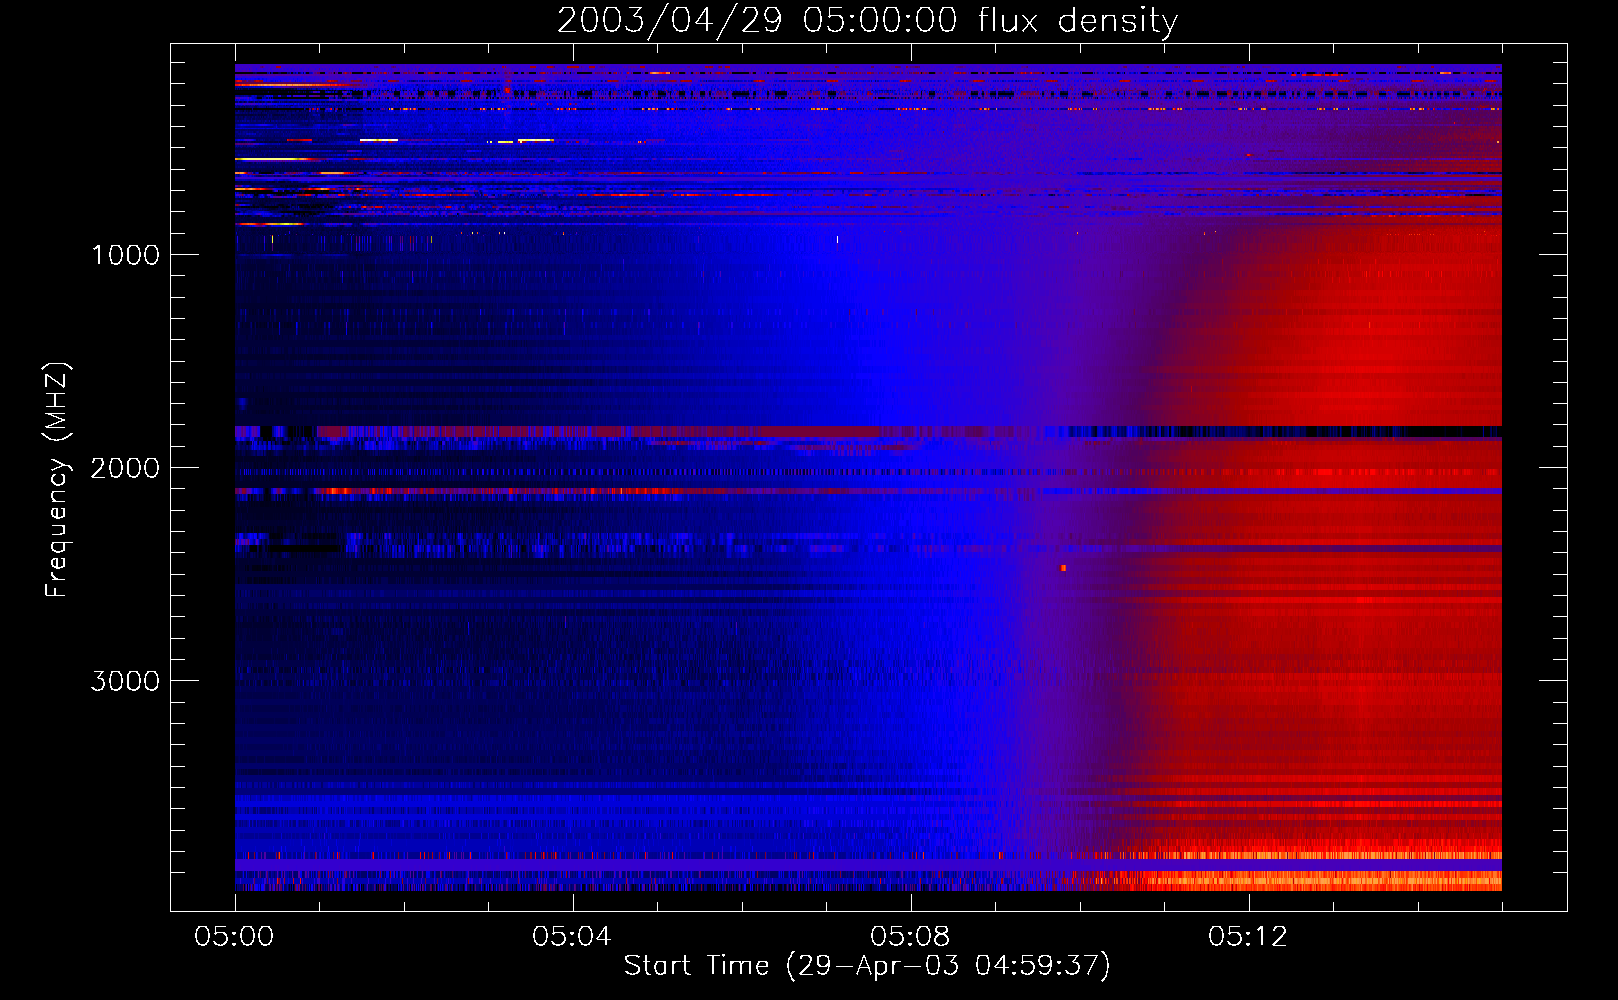Click the 'Frequency (MHZ)' axis label
Viewport: 1618px width, 1000px height.
[57, 480]
